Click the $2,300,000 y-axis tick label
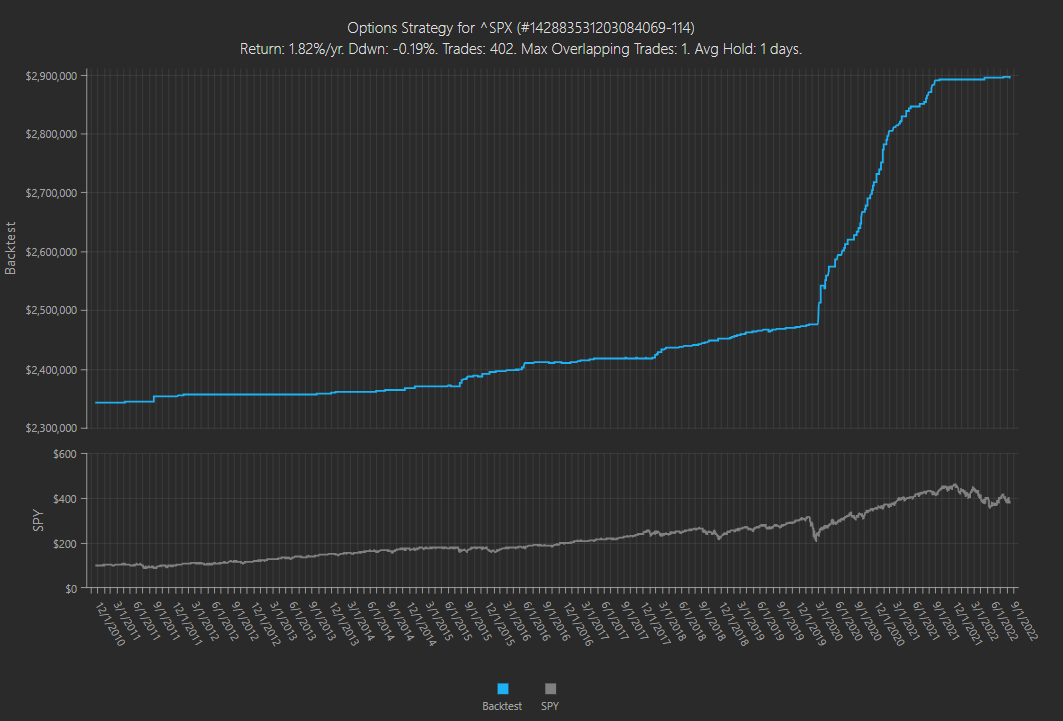 [52, 428]
